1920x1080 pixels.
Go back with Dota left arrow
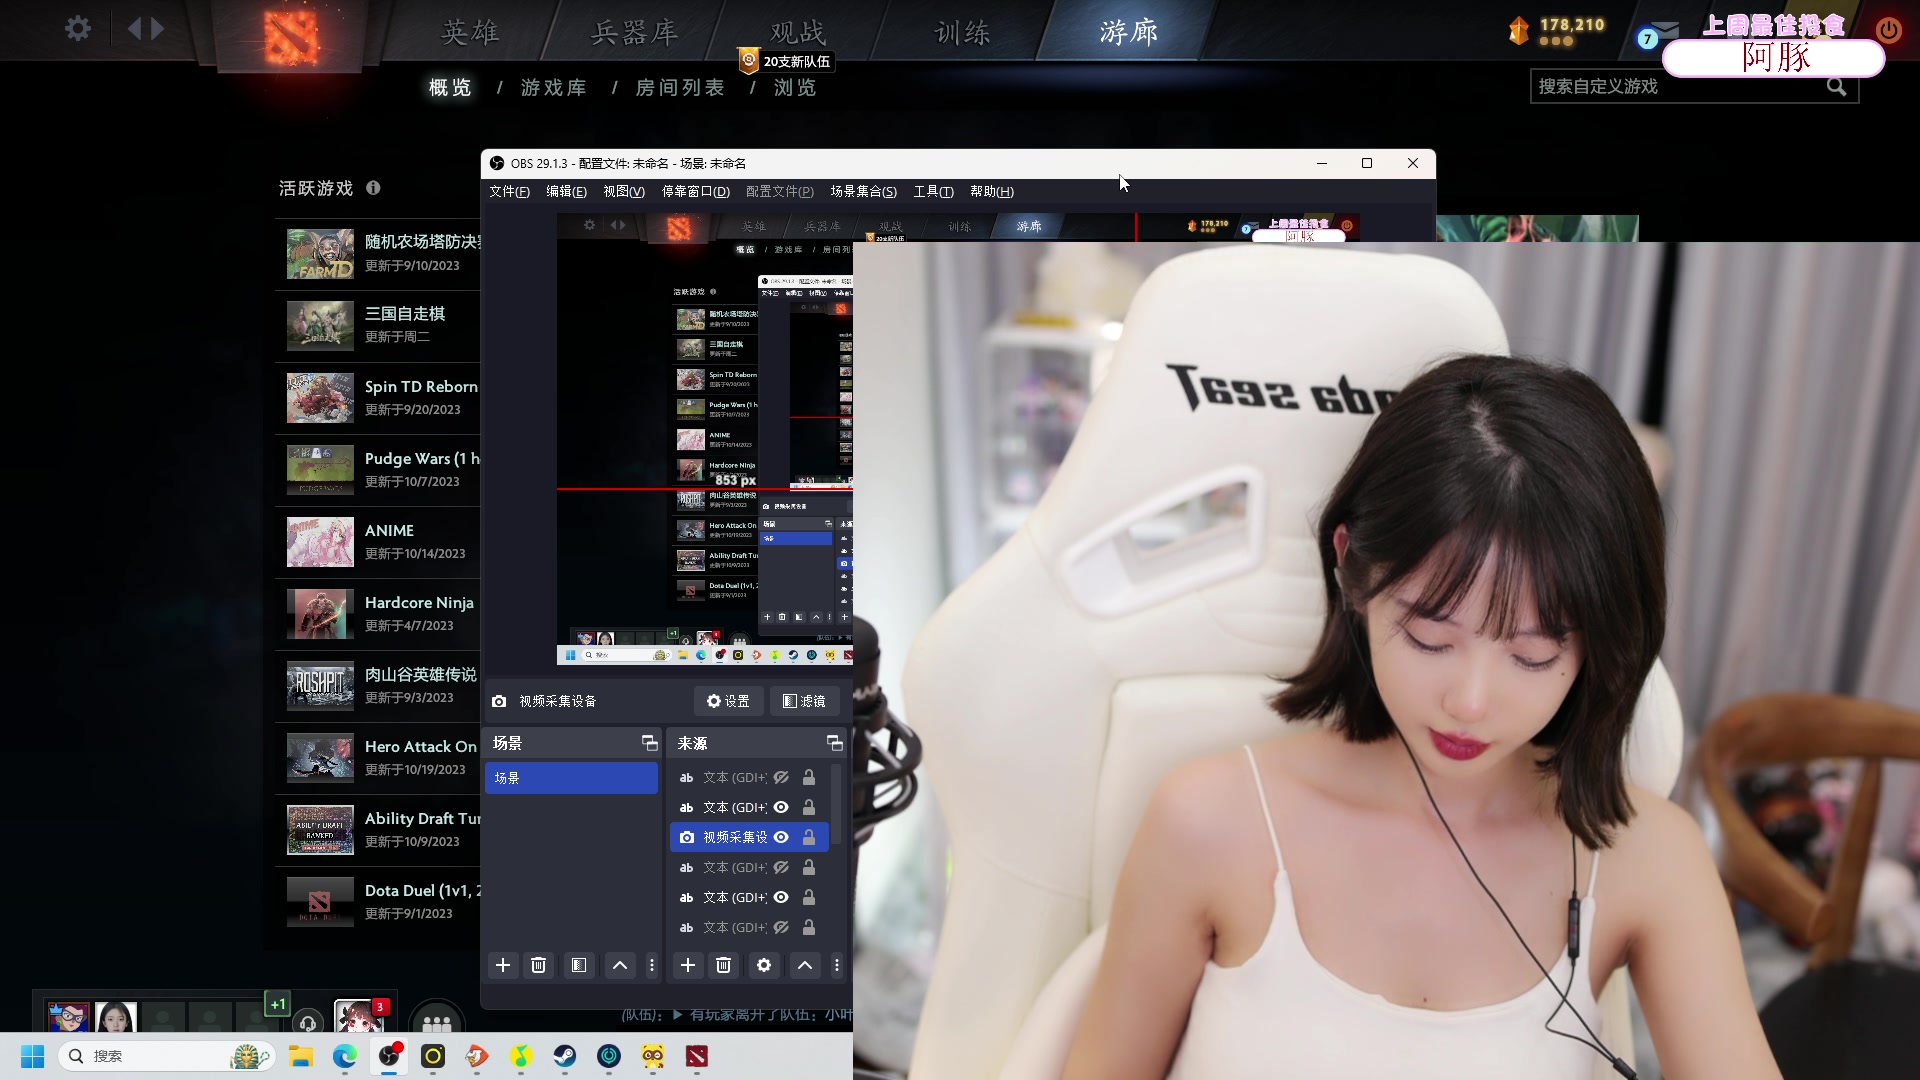[135, 28]
